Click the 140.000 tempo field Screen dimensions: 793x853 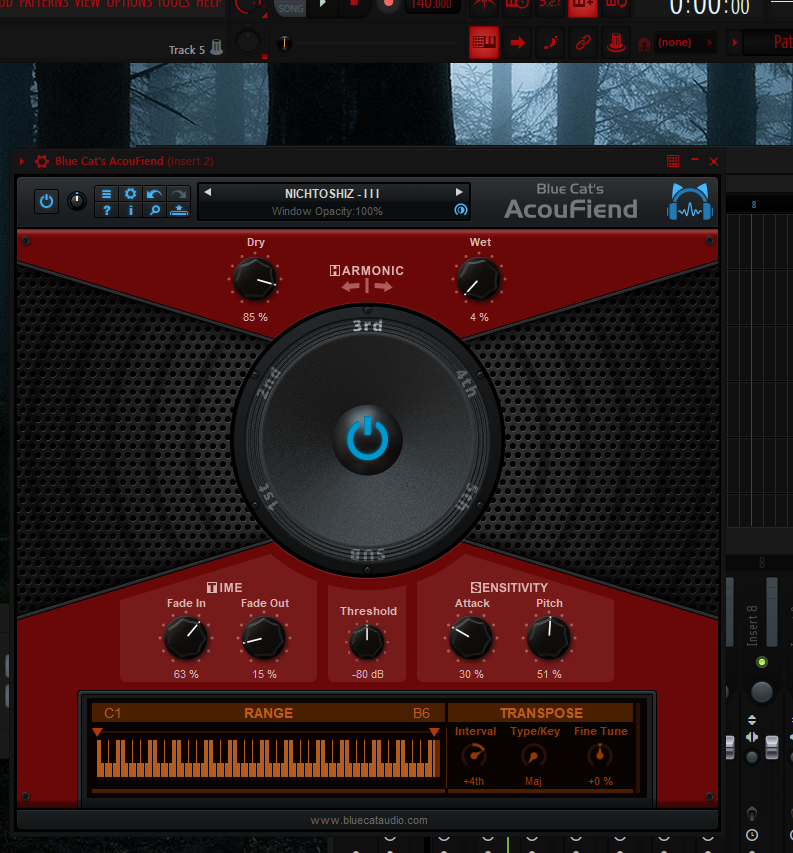[x=431, y=5]
